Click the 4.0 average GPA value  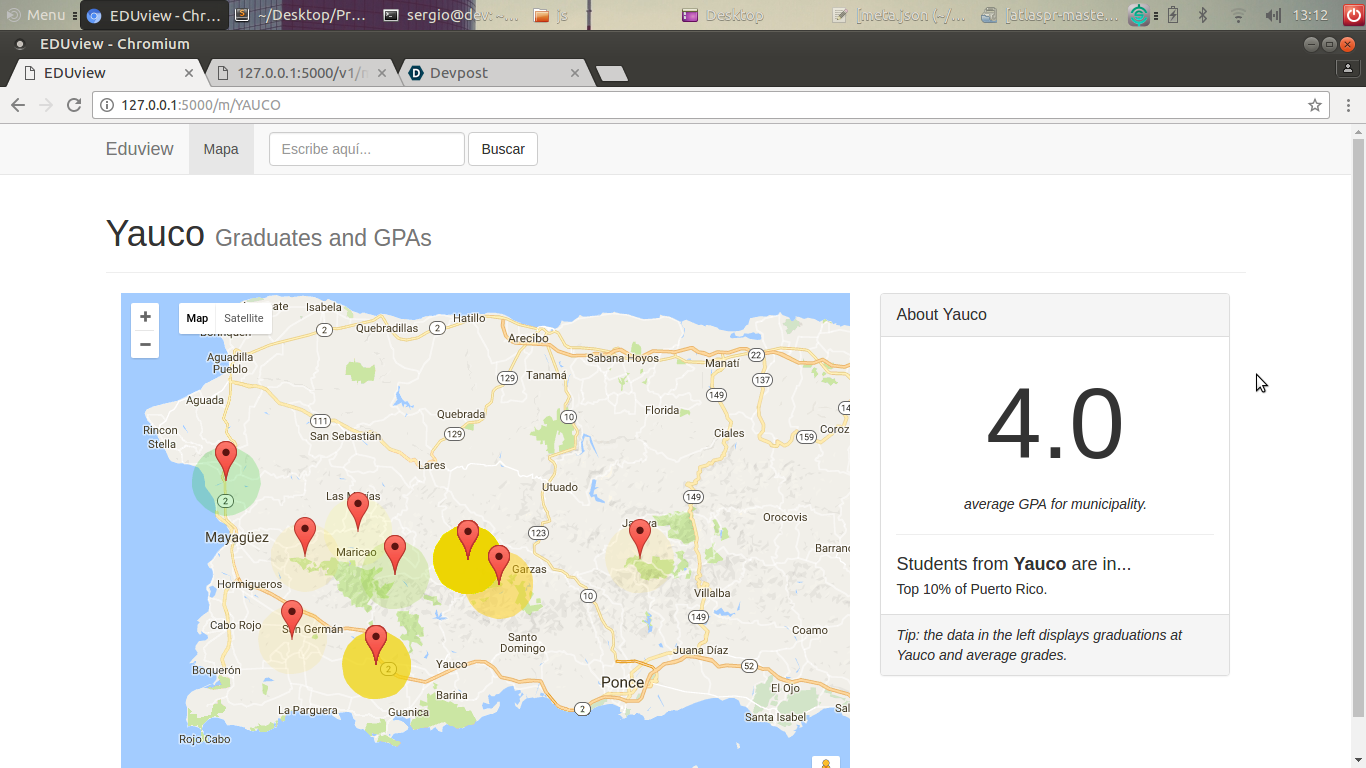click(1055, 425)
